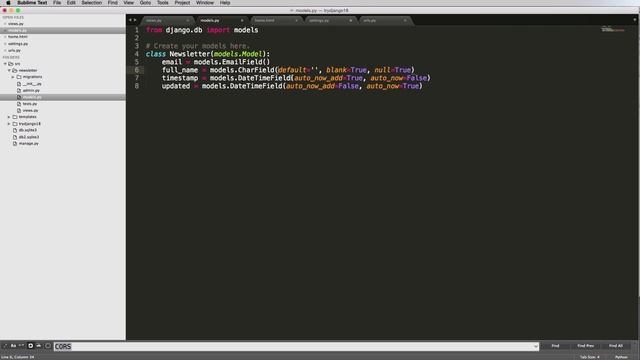Viewport: 640px width, 360px height.
Task: Click the src folder icon
Action: coord(11,64)
